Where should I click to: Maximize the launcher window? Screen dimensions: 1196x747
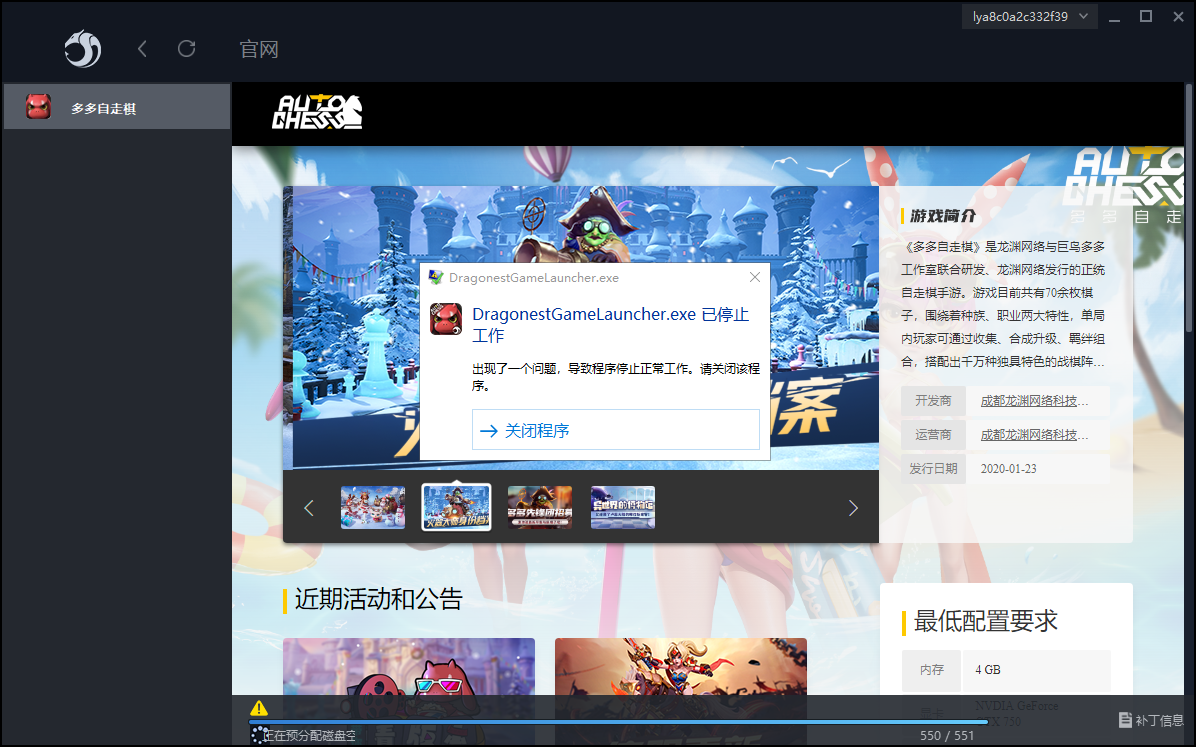[1146, 16]
